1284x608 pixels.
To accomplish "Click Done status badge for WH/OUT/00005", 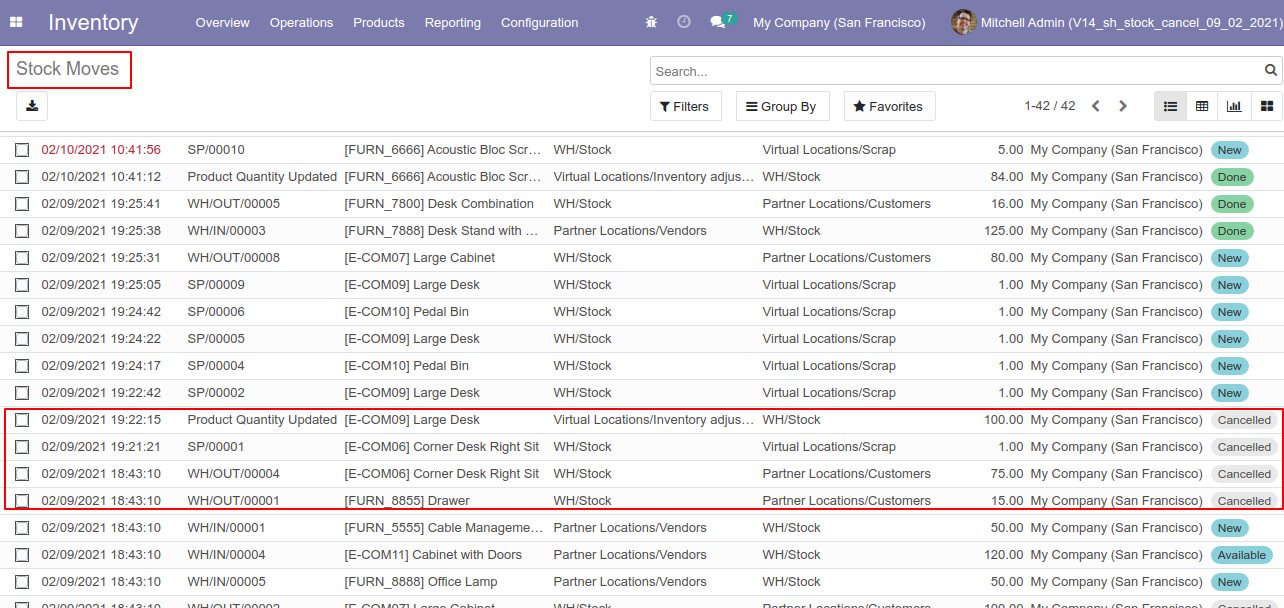I will (x=1232, y=204).
